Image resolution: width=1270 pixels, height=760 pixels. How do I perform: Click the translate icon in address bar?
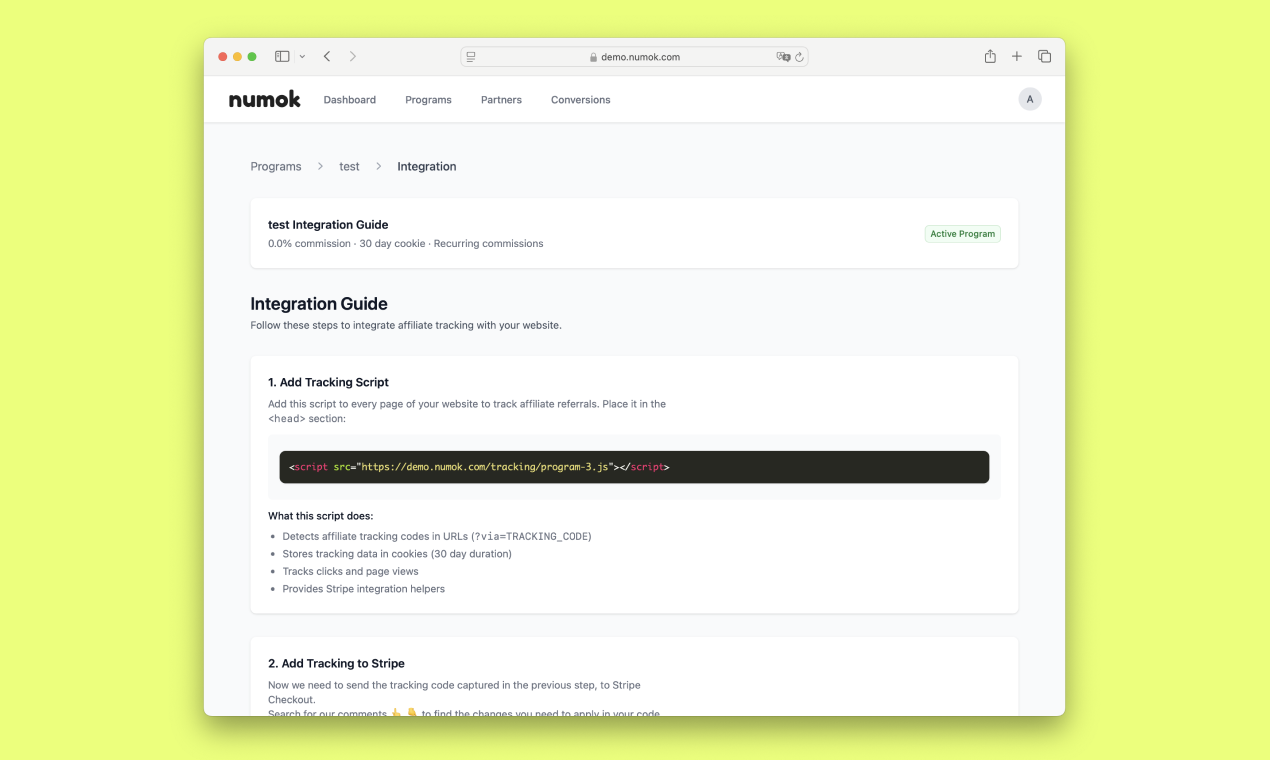(x=783, y=57)
